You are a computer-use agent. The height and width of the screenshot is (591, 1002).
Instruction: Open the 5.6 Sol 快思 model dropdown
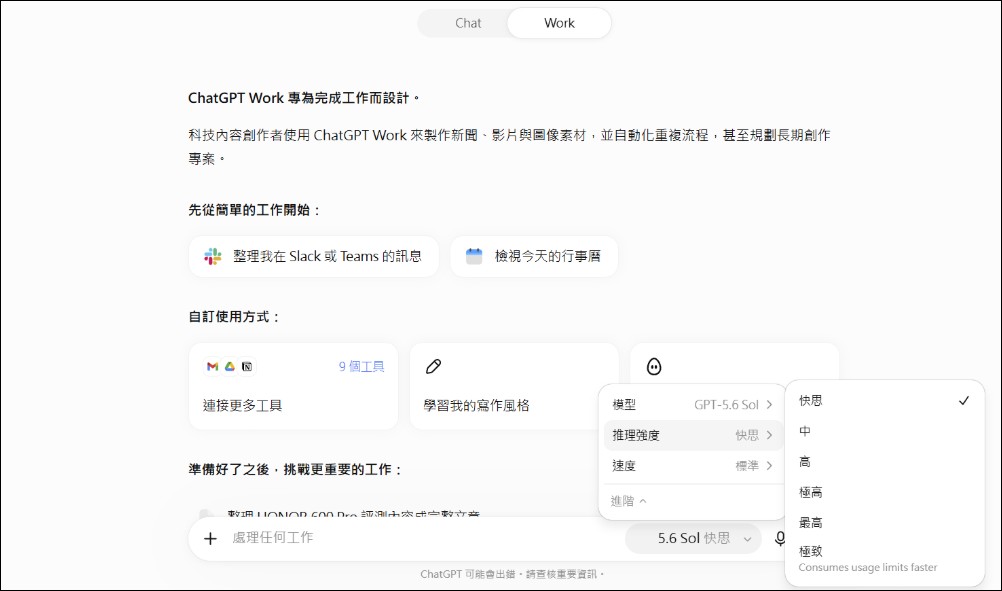[x=694, y=539]
